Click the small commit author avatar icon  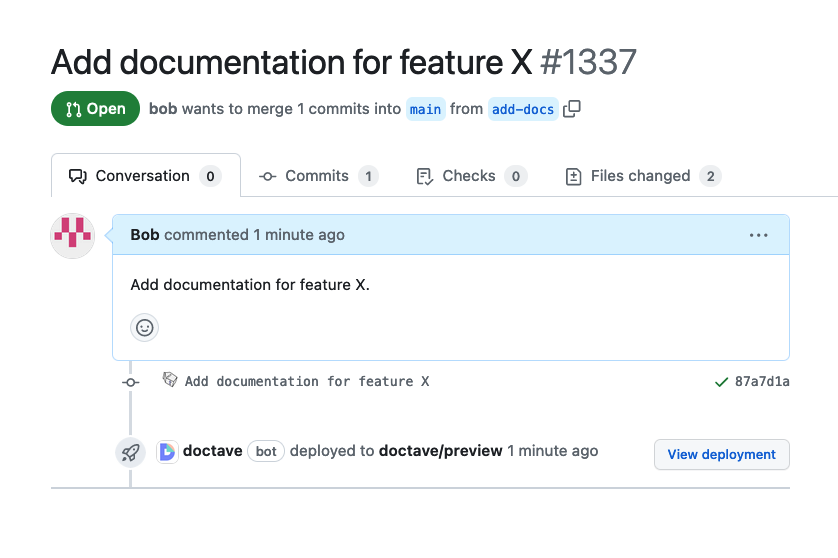[170, 381]
